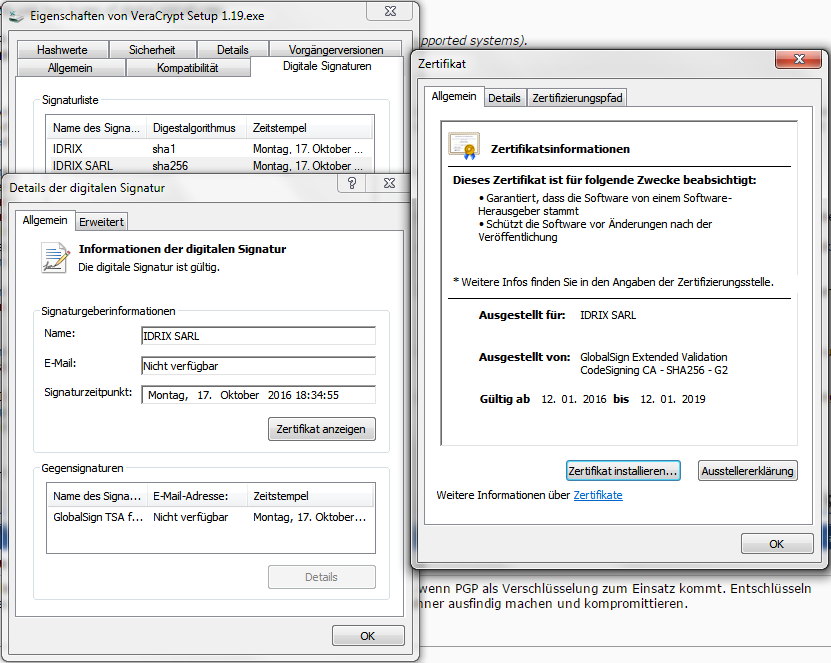Click the greyed Details button under Gegensignaturen

322,577
